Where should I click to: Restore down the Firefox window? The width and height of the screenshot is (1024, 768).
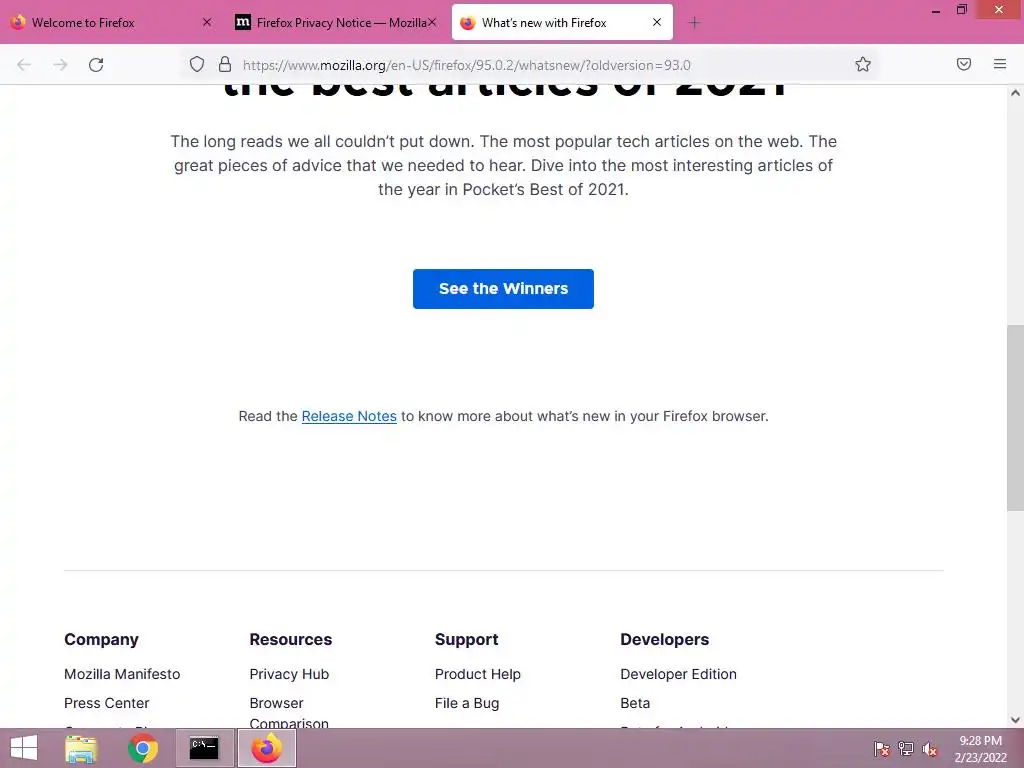click(962, 10)
